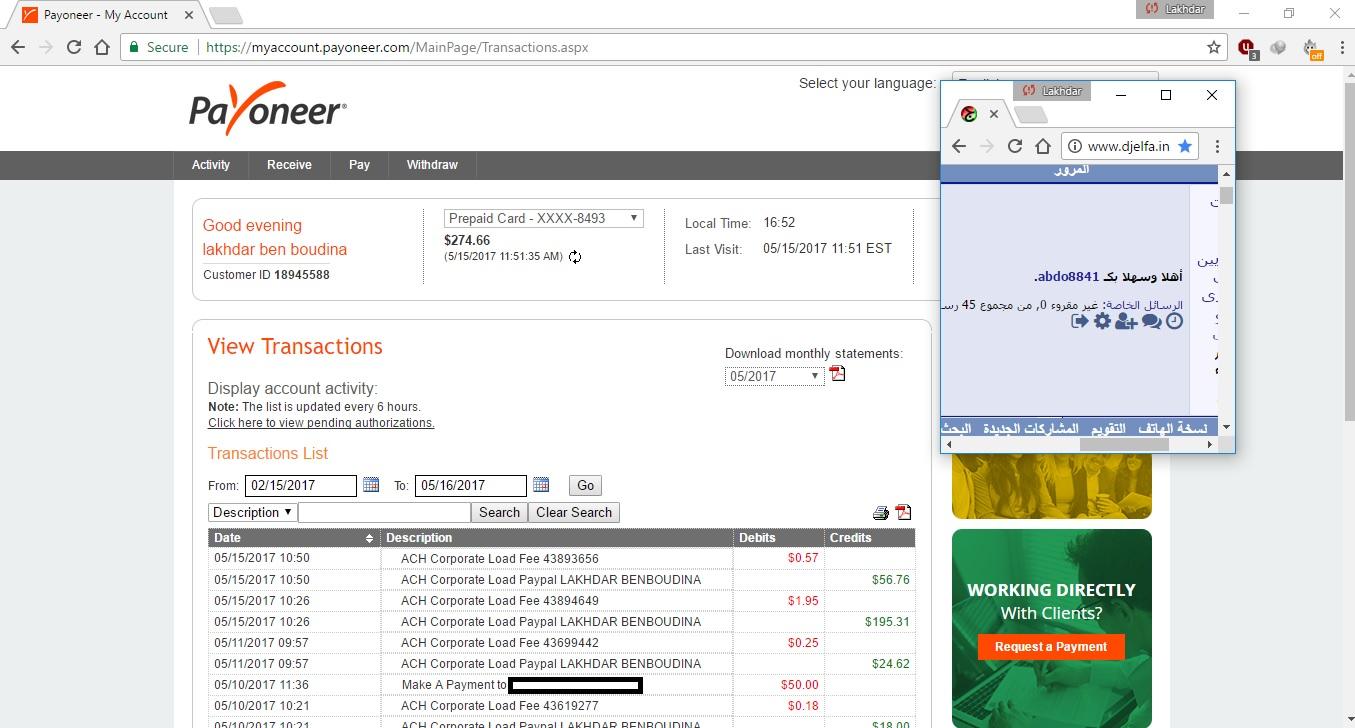Click the djelfa.in vertical scrollbar thumb
Viewport: 1355px width, 728px height.
(1226, 195)
